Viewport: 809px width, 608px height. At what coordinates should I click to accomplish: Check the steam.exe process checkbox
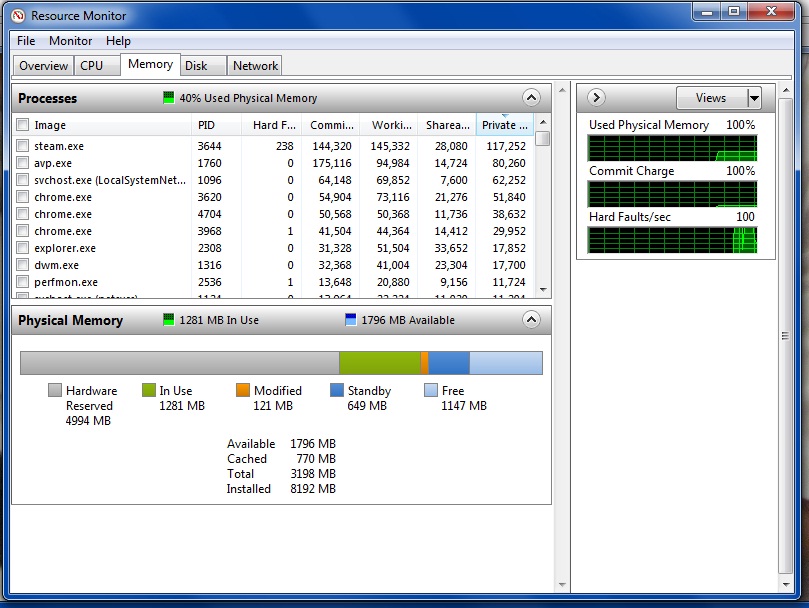click(22, 146)
